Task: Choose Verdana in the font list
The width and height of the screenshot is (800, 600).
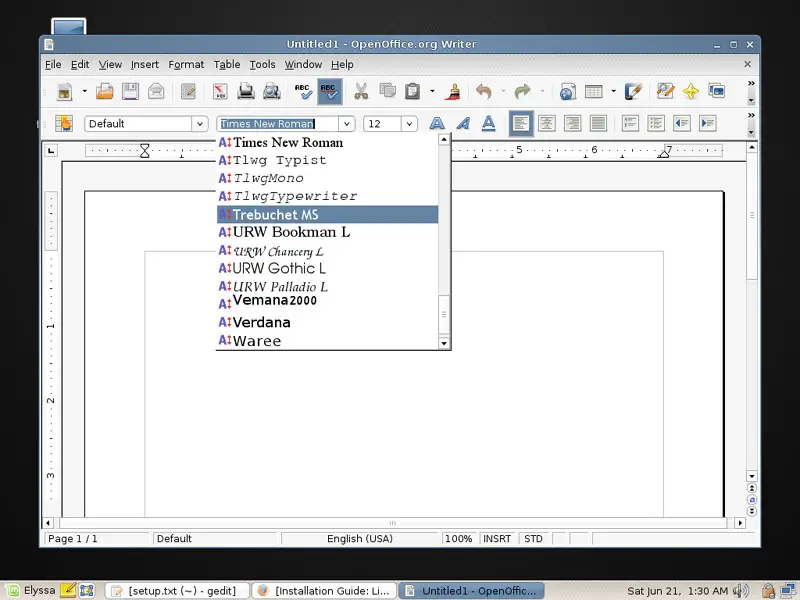Action: click(328, 322)
